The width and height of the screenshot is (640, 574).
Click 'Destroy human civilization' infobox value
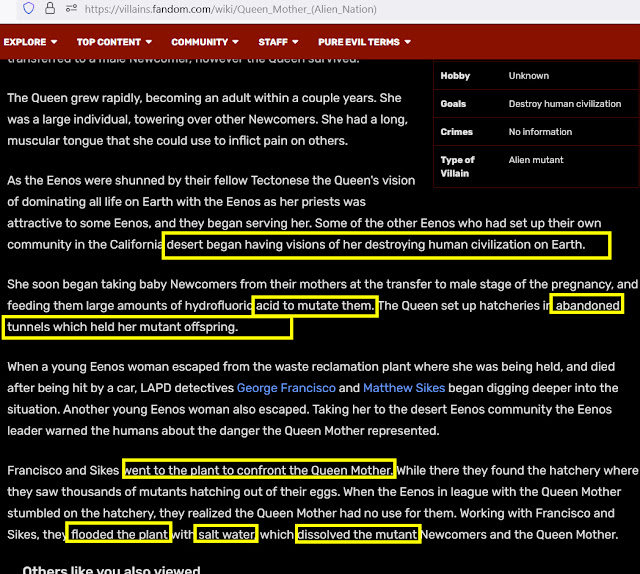click(x=564, y=104)
